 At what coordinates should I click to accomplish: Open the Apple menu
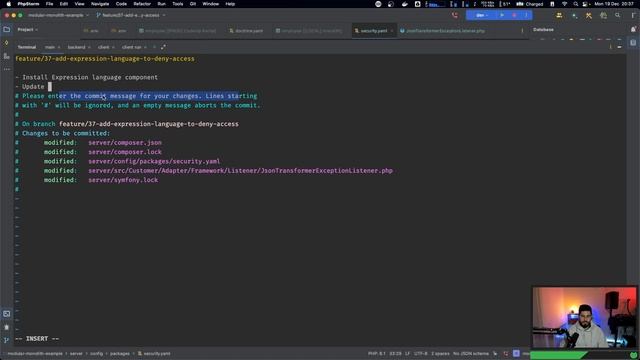tap(9, 4)
